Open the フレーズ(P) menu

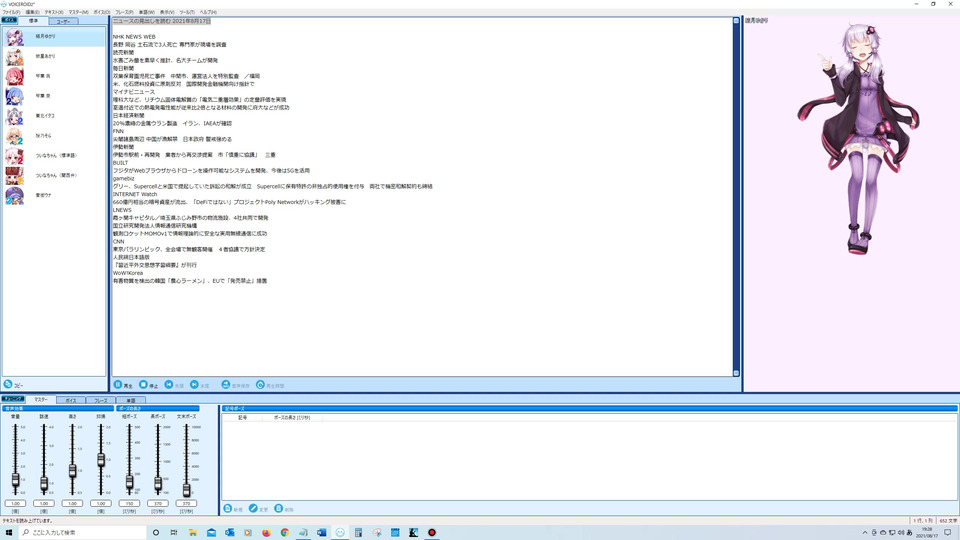tap(124, 12)
